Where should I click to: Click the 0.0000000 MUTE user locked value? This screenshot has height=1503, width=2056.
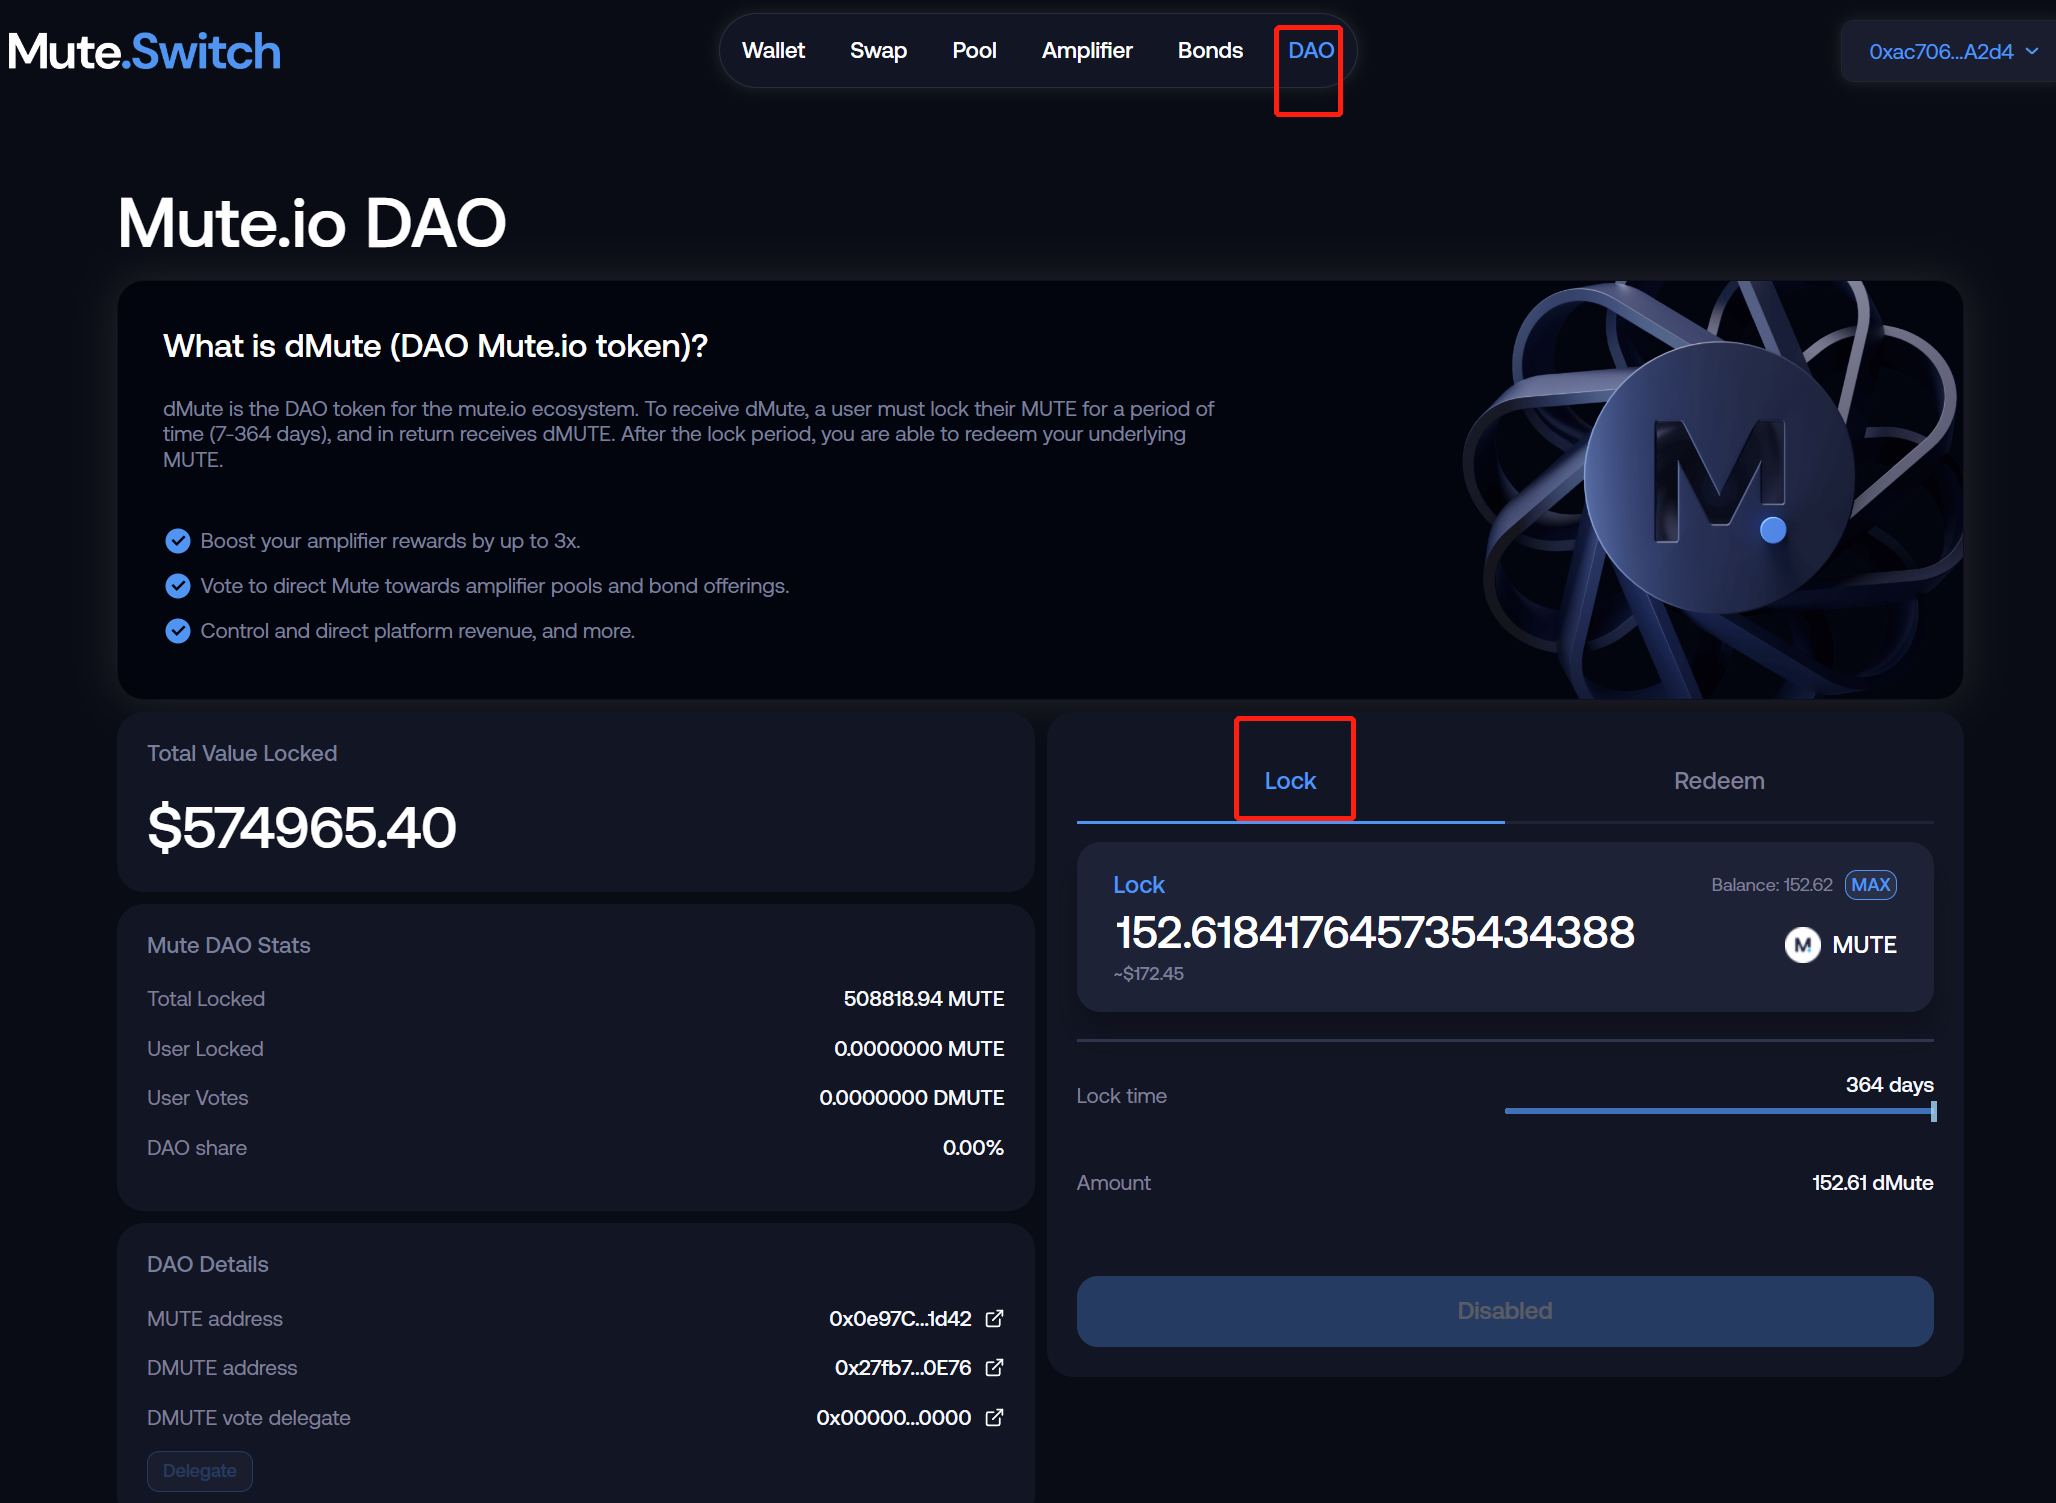pyautogui.click(x=919, y=1048)
